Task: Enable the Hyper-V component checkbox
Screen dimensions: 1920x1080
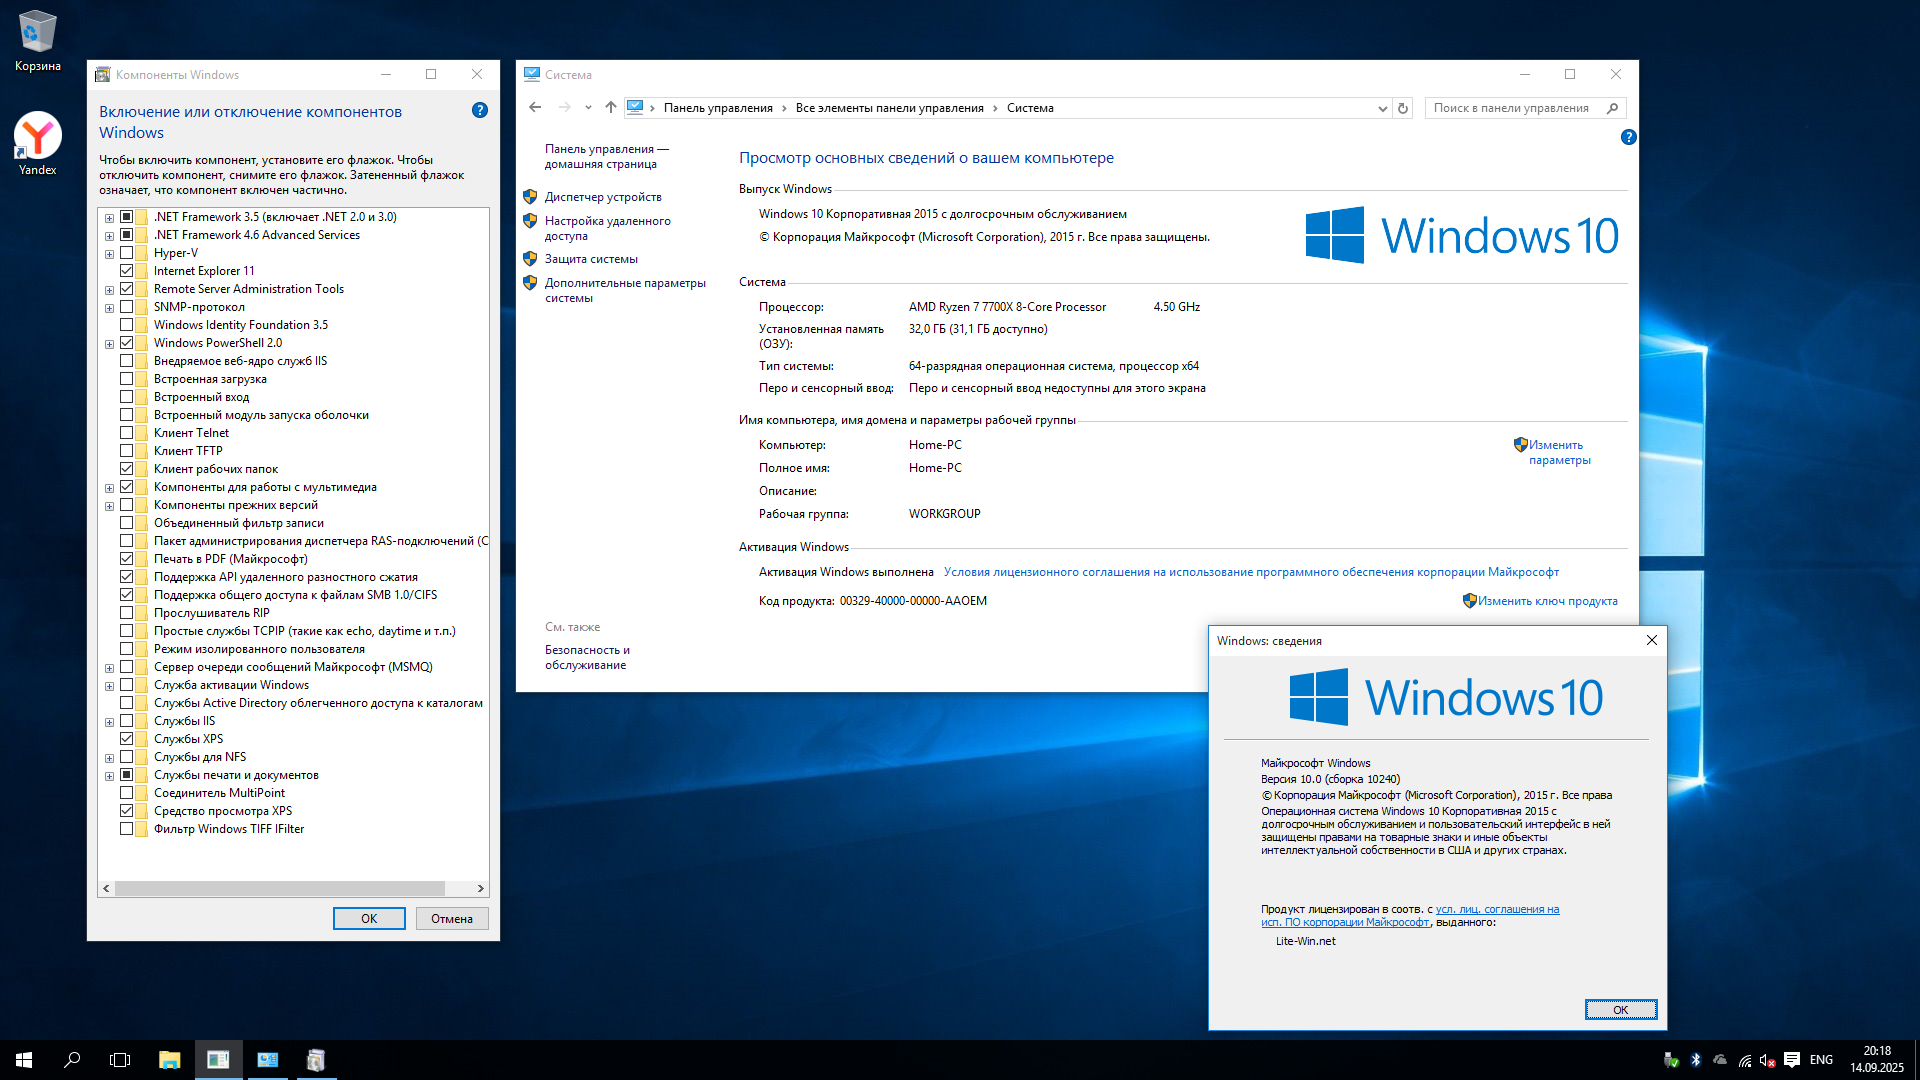Action: [127, 253]
